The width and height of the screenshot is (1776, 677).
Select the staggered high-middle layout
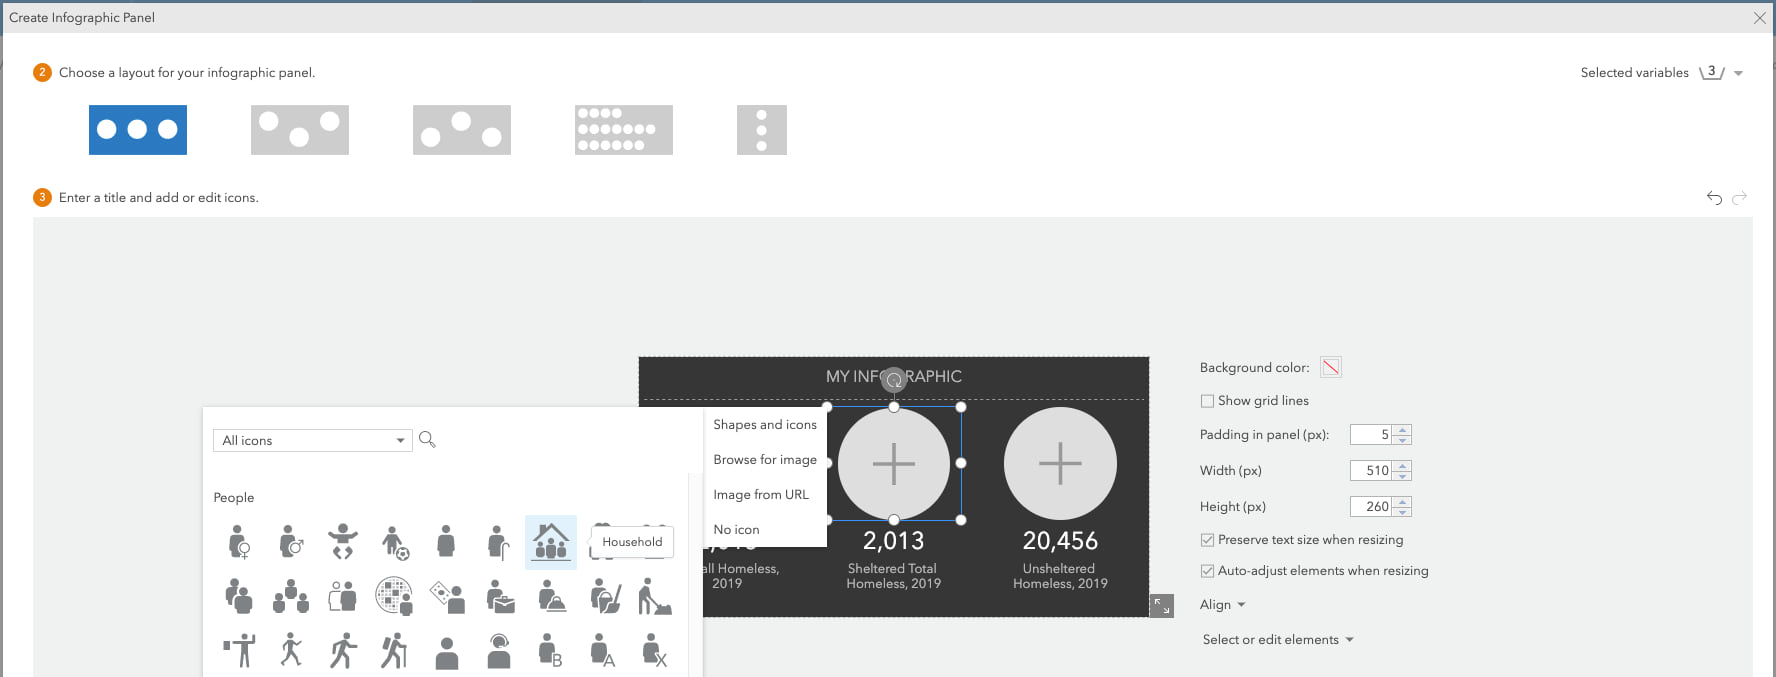462,130
